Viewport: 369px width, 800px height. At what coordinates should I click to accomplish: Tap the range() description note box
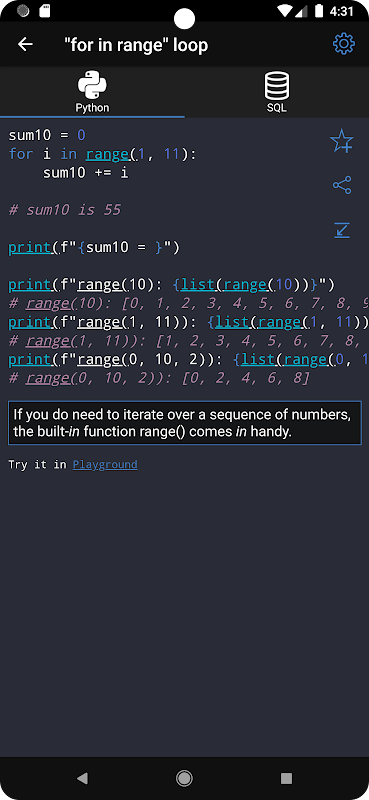pyautogui.click(x=184, y=423)
